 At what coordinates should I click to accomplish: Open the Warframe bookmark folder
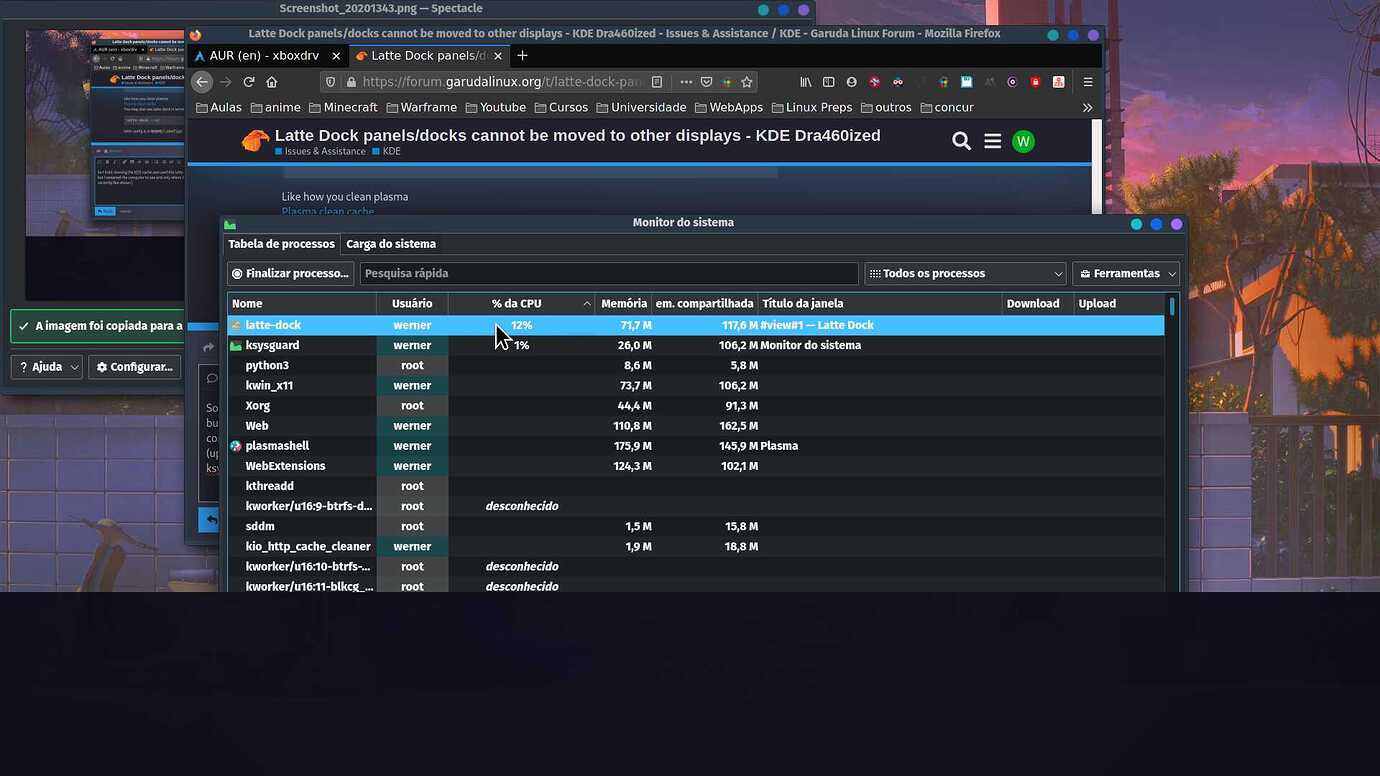pos(421,107)
